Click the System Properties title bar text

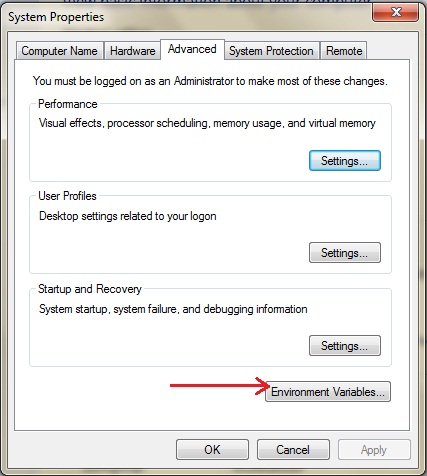[56, 17]
